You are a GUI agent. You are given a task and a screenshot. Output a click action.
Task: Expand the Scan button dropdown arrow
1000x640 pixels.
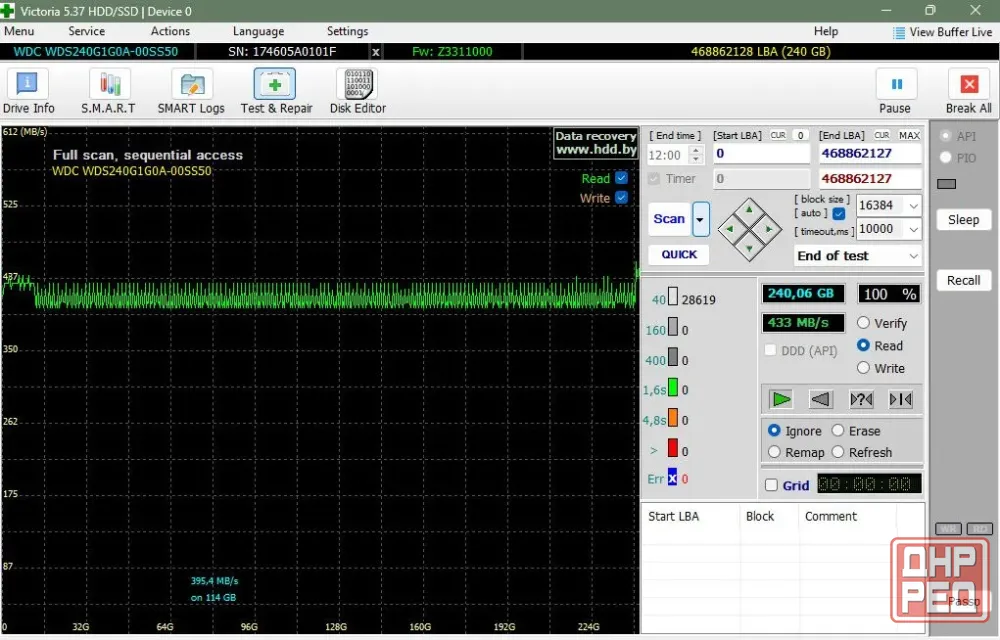[x=700, y=219]
